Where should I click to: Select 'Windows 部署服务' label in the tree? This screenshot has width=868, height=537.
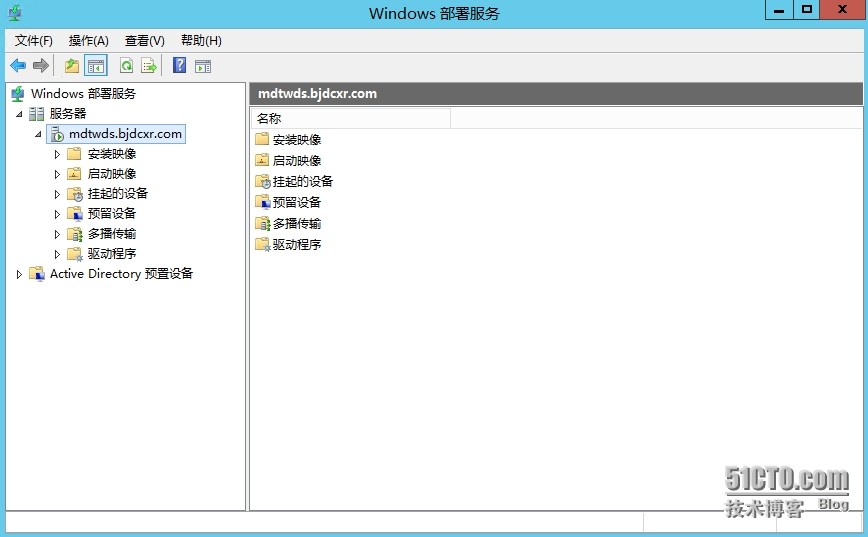coord(83,94)
